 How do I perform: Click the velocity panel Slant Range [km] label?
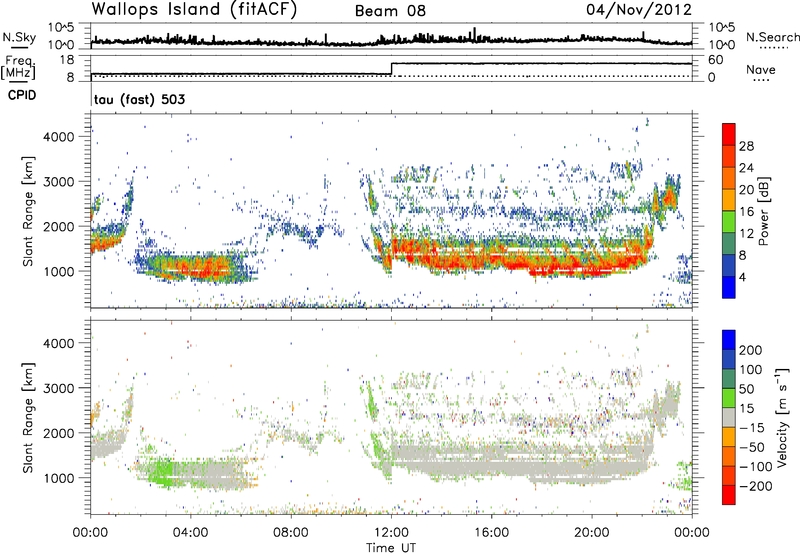[x=28, y=417]
